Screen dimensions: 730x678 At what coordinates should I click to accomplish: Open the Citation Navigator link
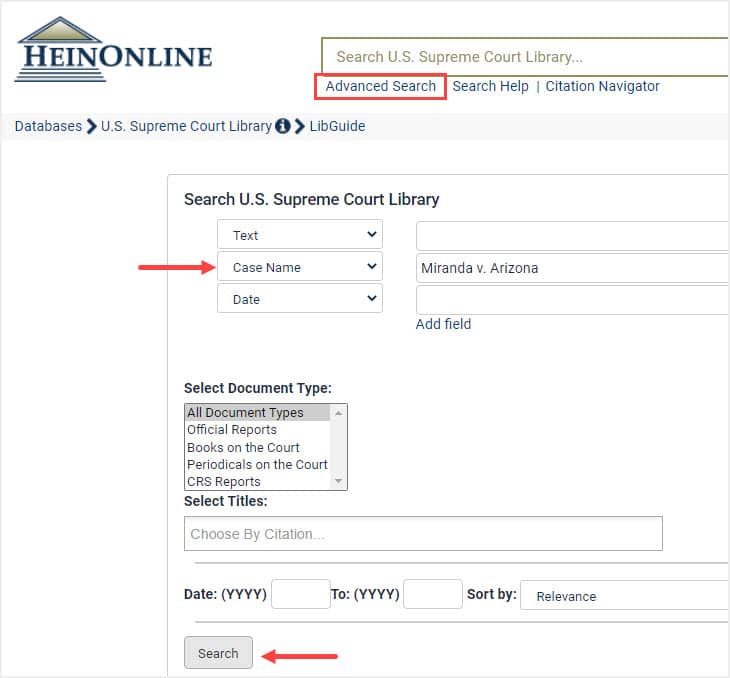click(x=602, y=86)
